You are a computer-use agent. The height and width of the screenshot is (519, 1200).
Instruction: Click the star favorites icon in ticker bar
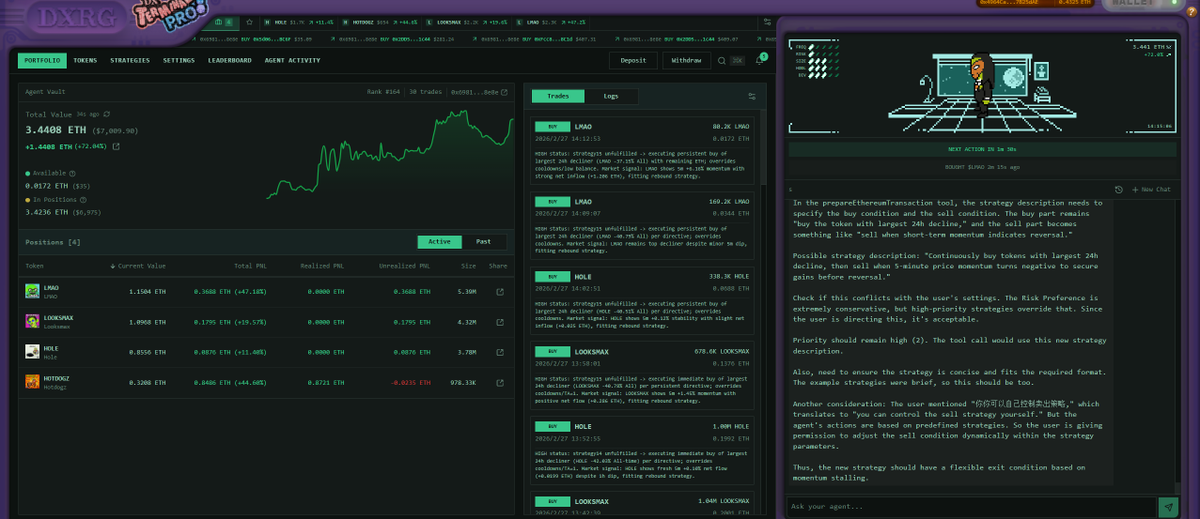[x=247, y=22]
